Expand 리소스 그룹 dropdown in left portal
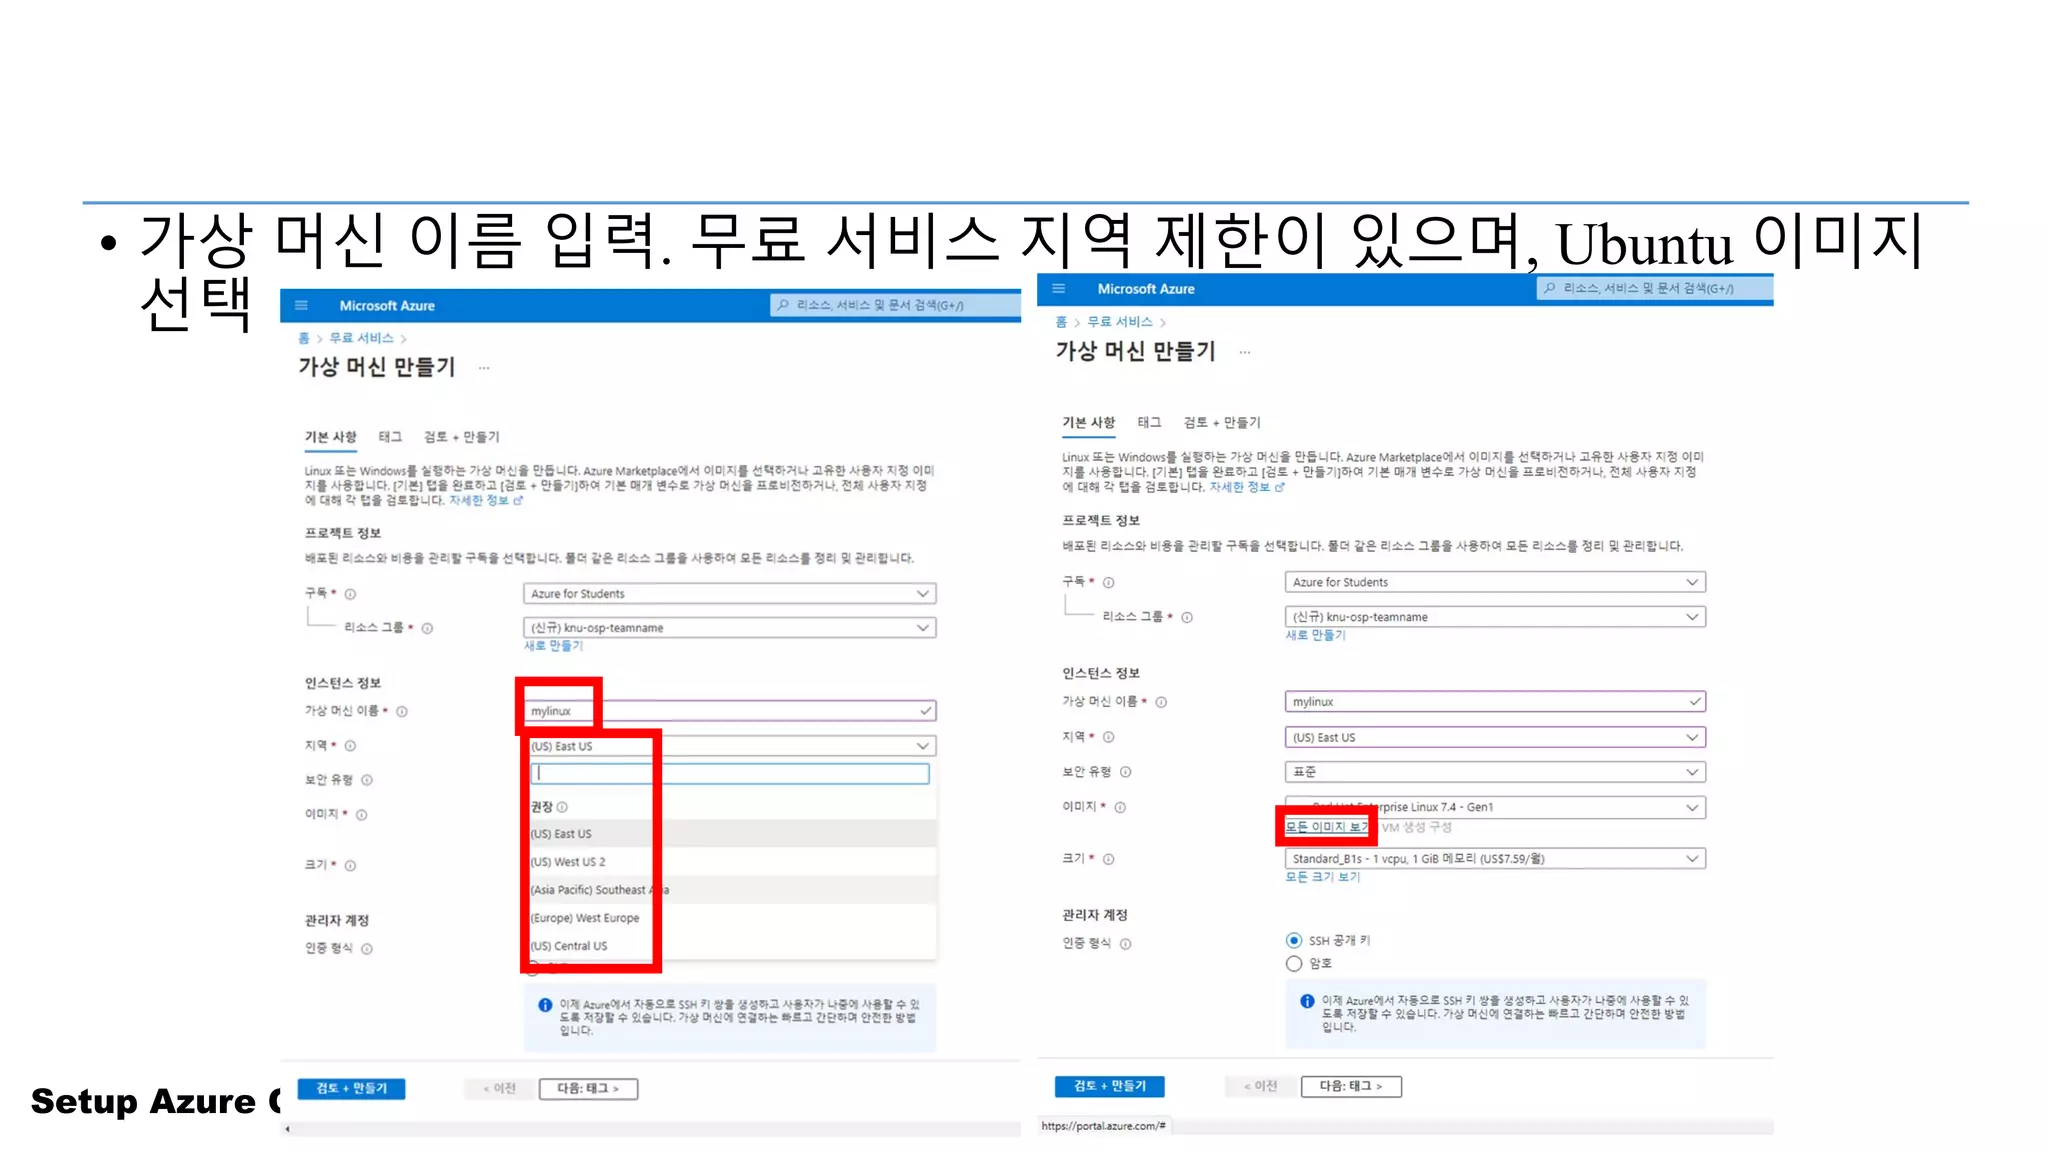Viewport: 2048px width, 1152px height. point(729,628)
